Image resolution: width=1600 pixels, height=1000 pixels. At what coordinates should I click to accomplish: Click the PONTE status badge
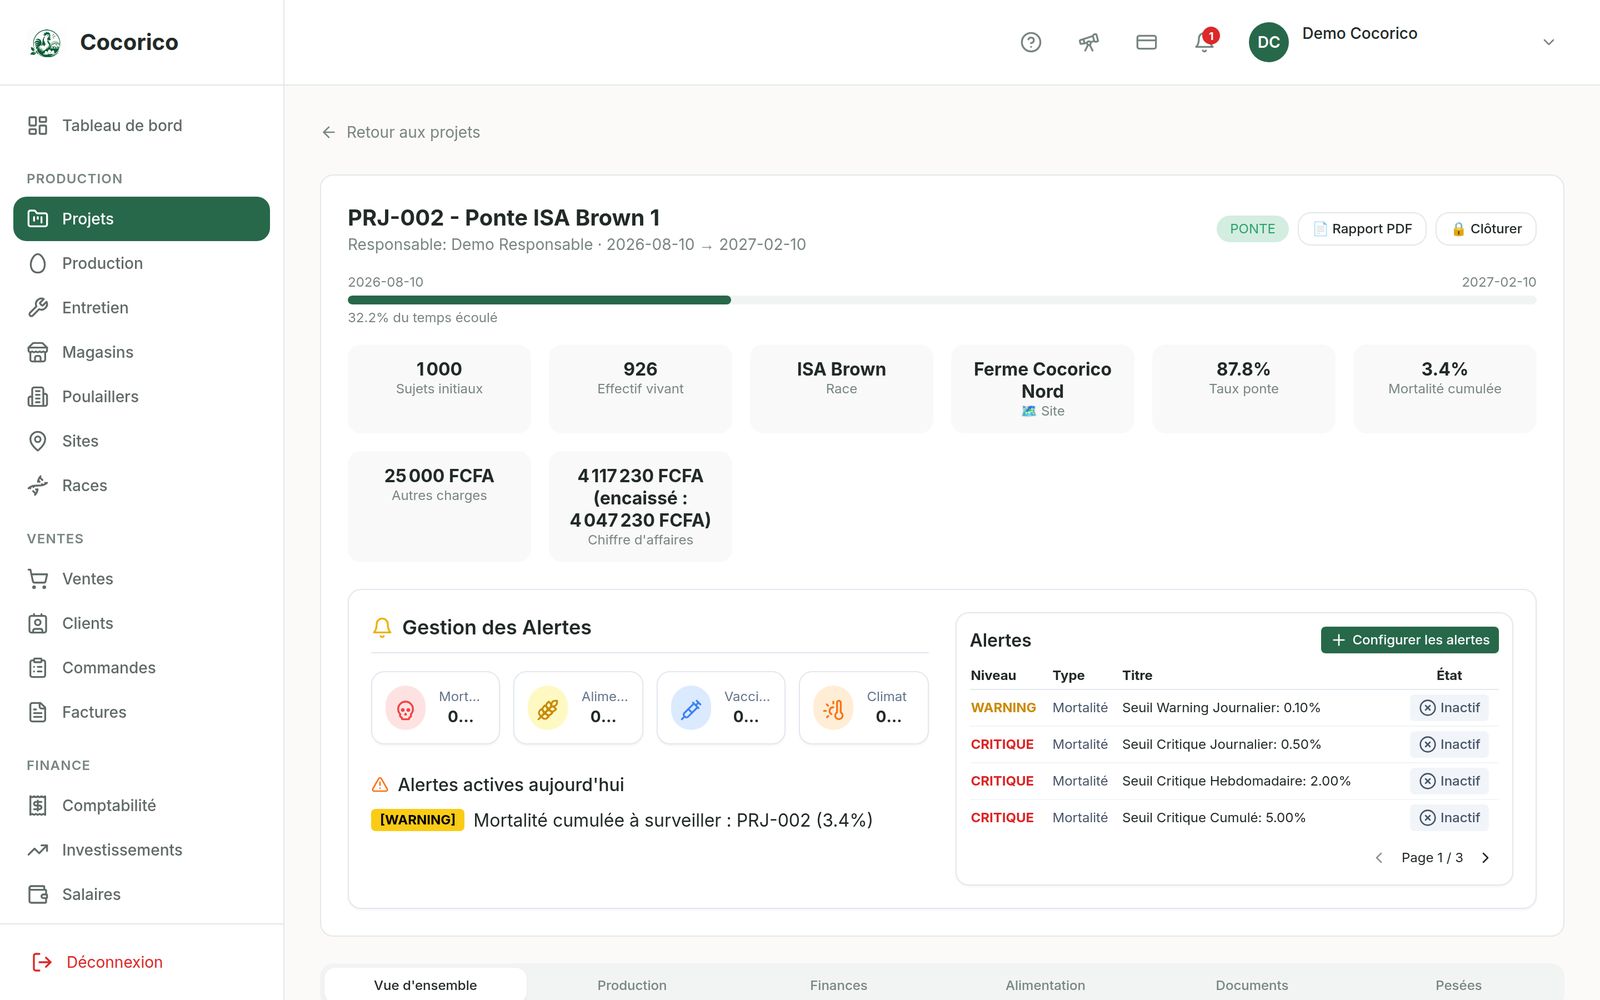[1252, 229]
